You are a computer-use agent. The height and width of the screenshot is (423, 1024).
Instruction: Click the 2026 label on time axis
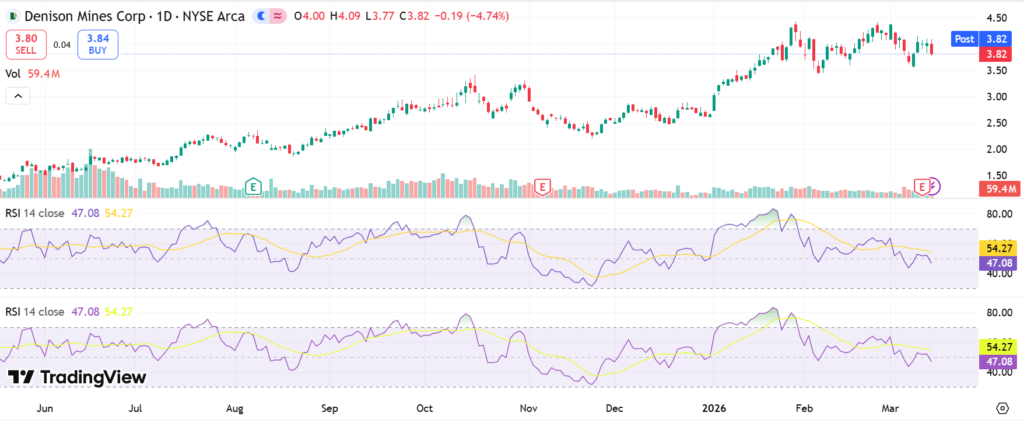click(711, 408)
